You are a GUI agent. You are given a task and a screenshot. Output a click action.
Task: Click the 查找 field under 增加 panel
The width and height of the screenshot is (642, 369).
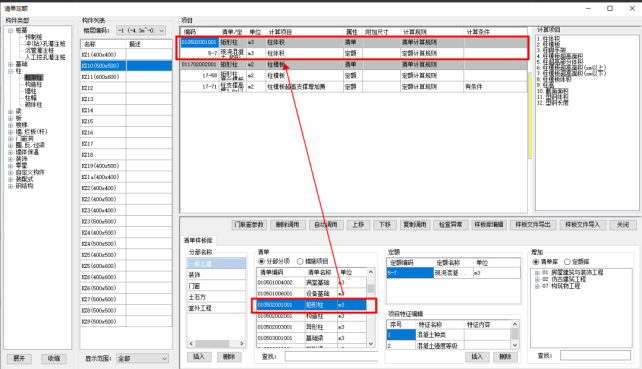click(x=595, y=355)
